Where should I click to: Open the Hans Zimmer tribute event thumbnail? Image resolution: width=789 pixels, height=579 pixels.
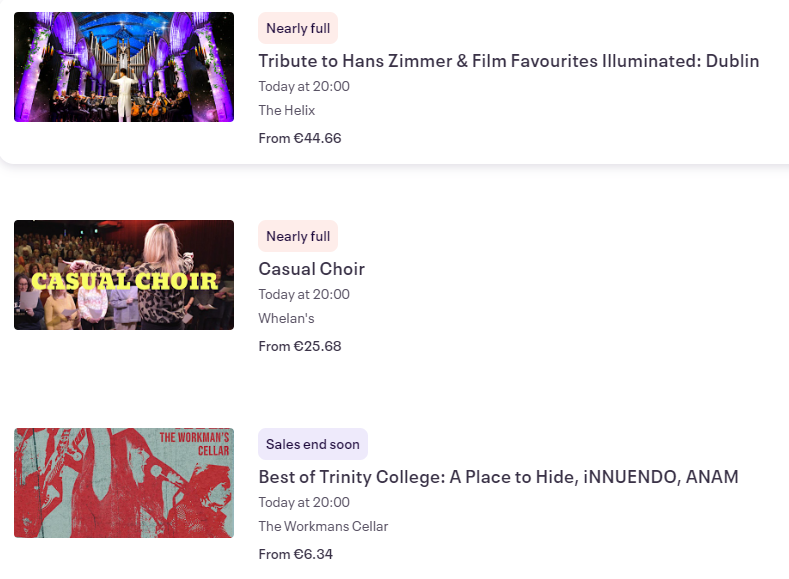[124, 67]
